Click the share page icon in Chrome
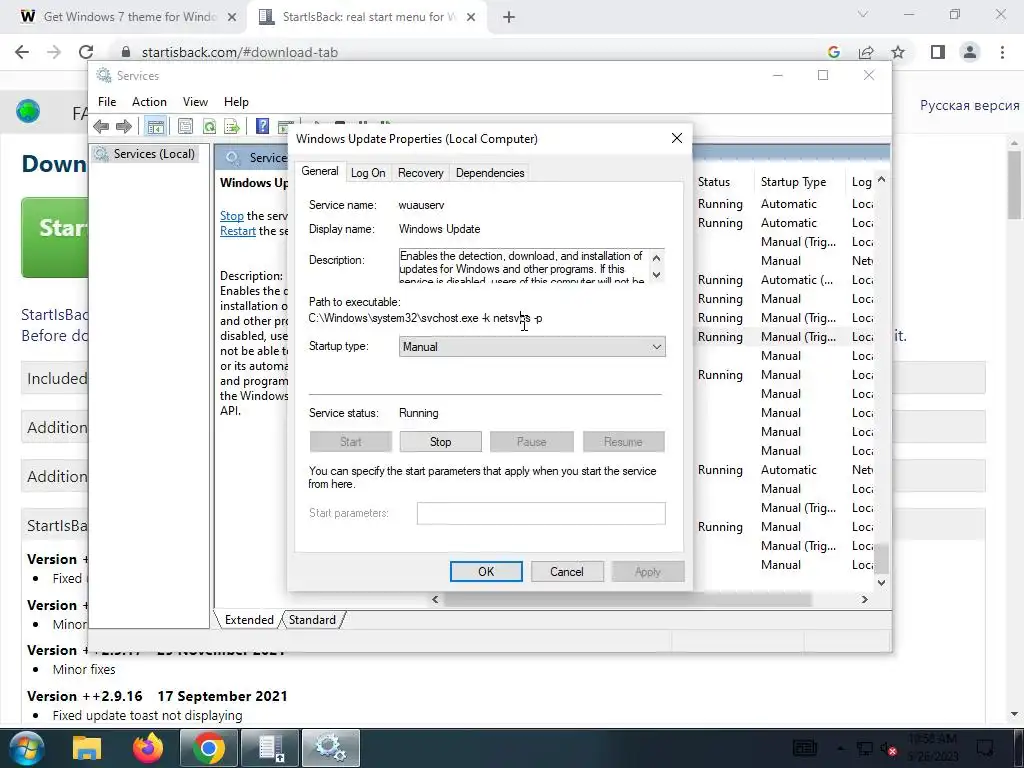This screenshot has width=1024, height=768. (866, 52)
